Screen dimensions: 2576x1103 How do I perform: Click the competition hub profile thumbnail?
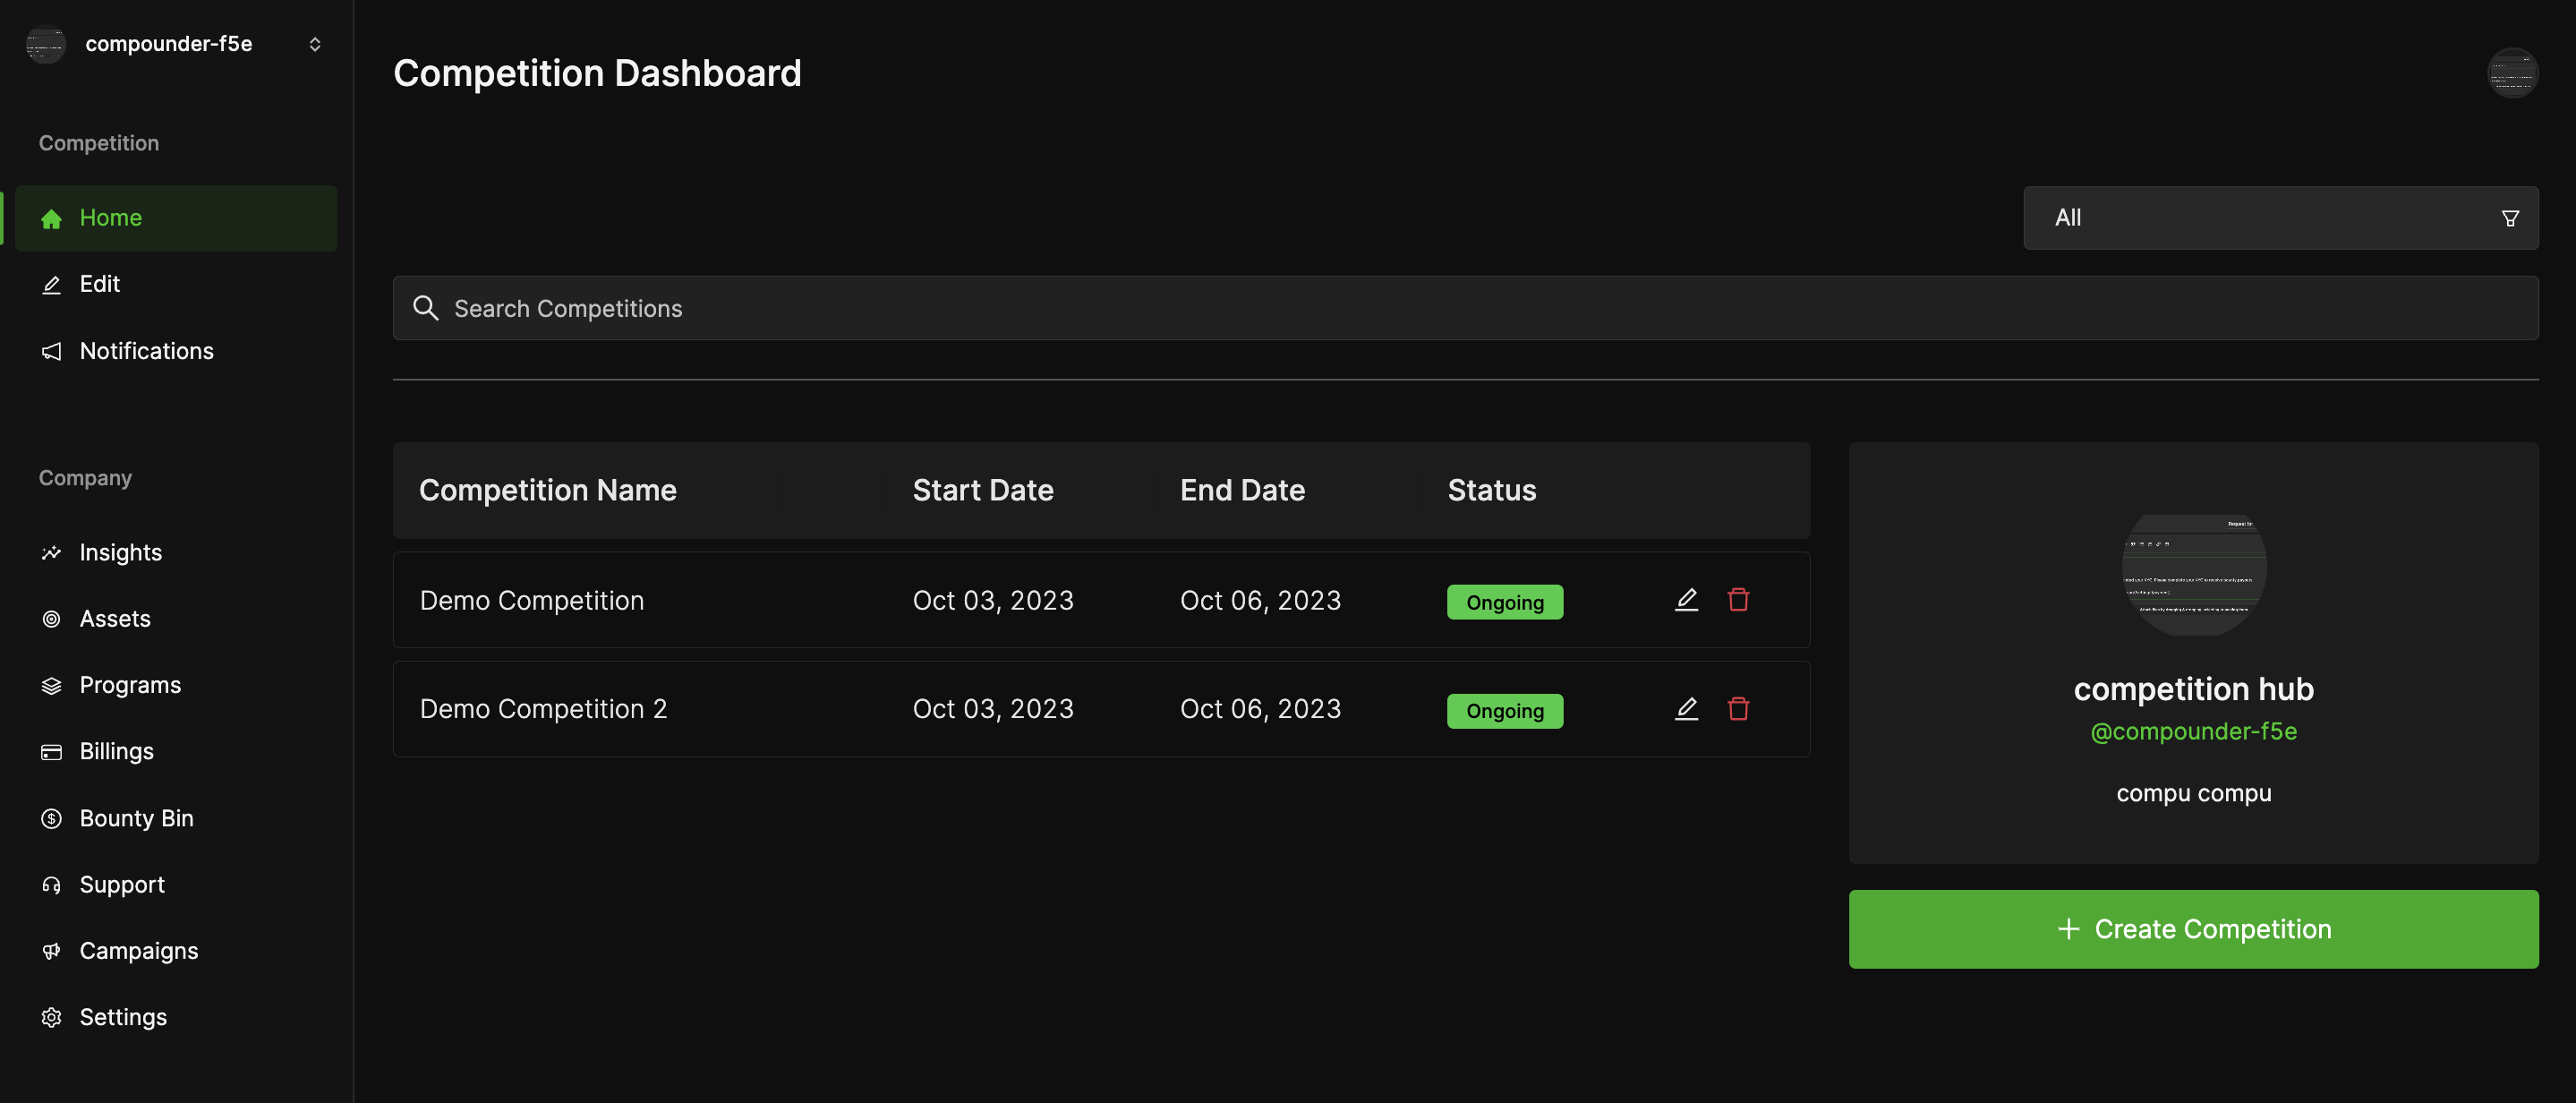click(x=2193, y=574)
